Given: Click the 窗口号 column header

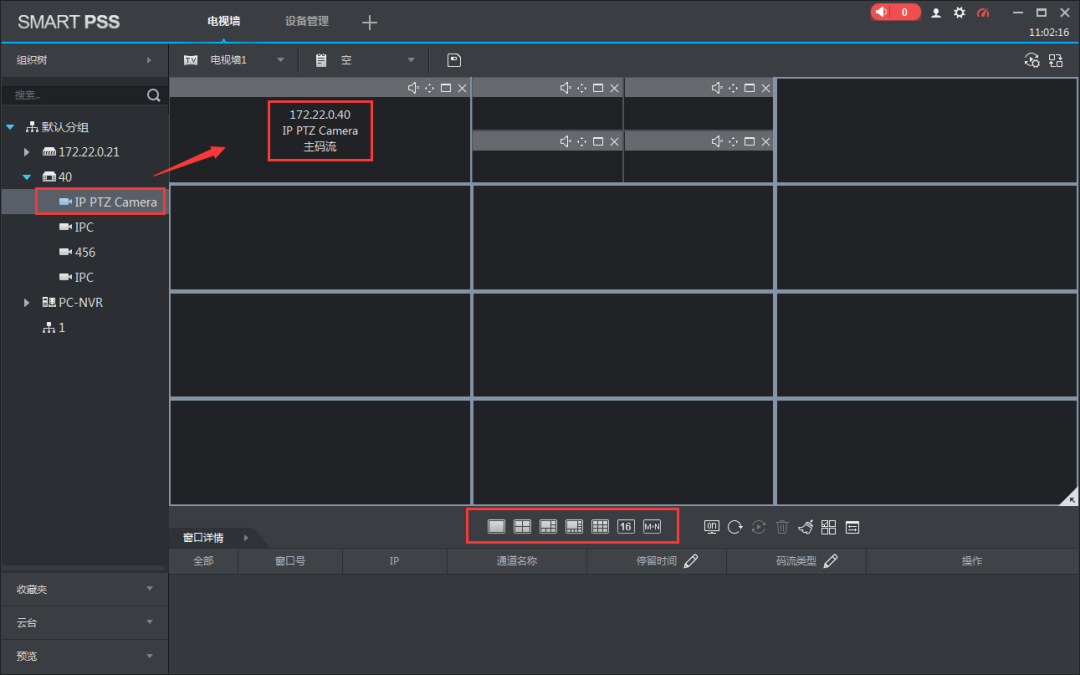Looking at the screenshot, I should 290,561.
